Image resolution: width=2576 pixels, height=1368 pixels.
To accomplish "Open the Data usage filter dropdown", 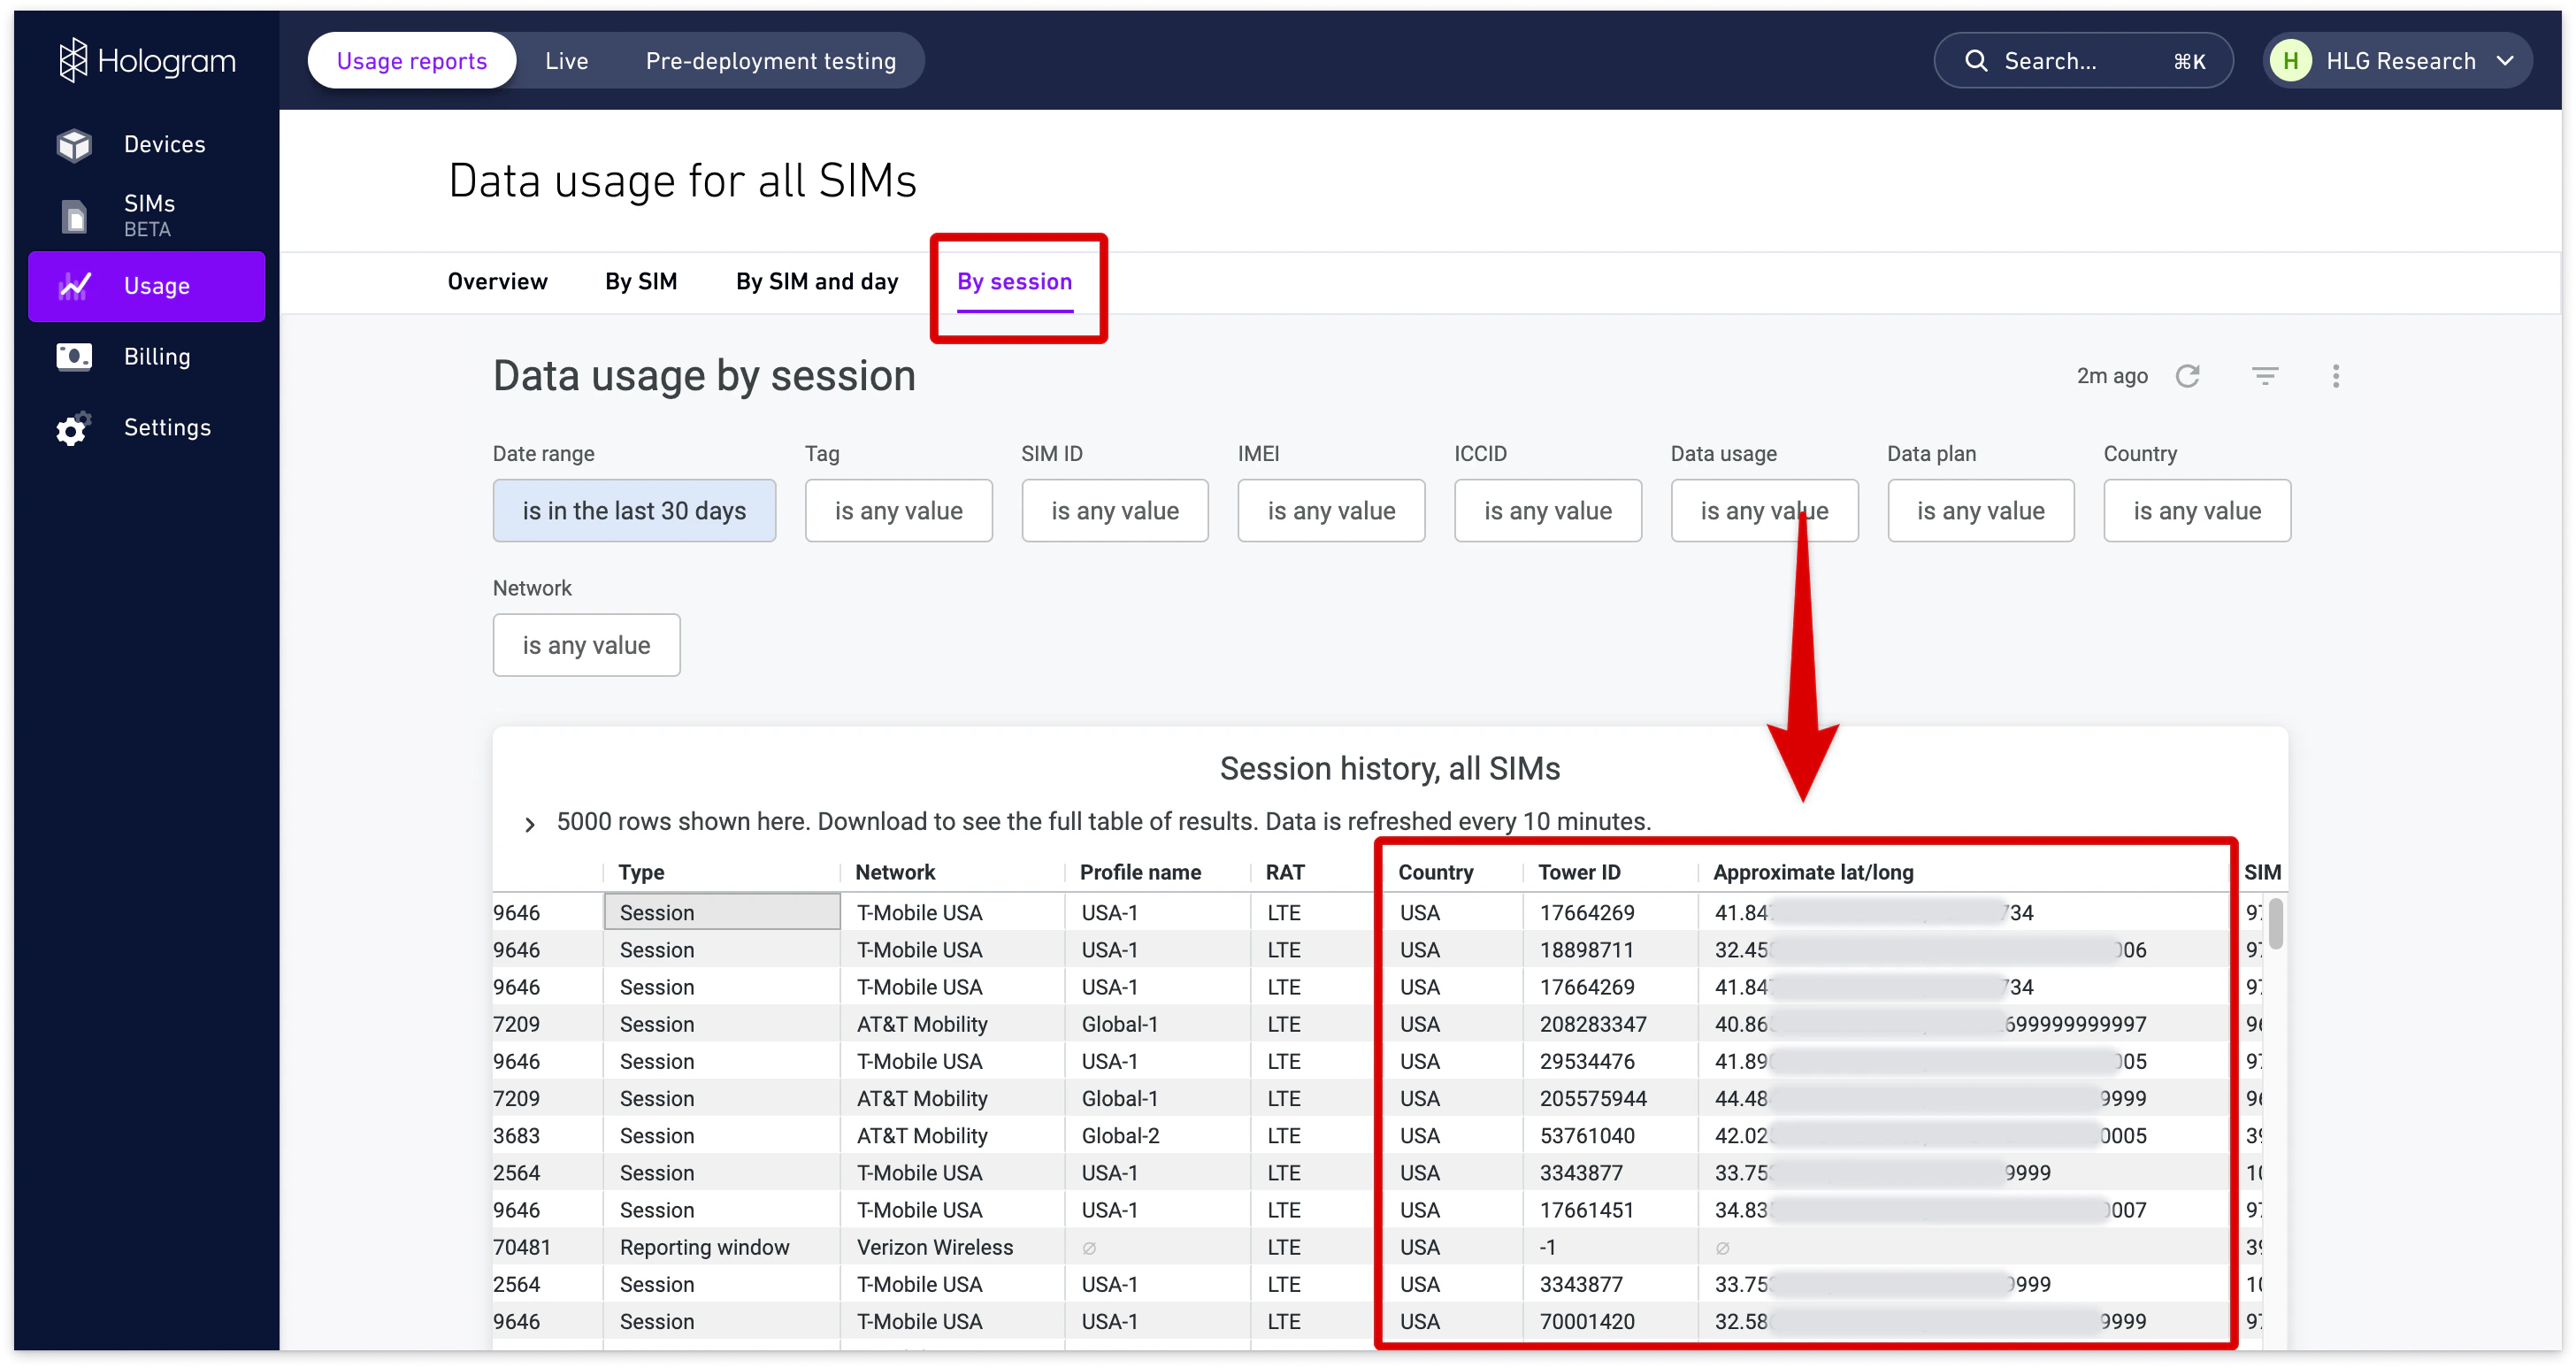I will tap(1764, 511).
